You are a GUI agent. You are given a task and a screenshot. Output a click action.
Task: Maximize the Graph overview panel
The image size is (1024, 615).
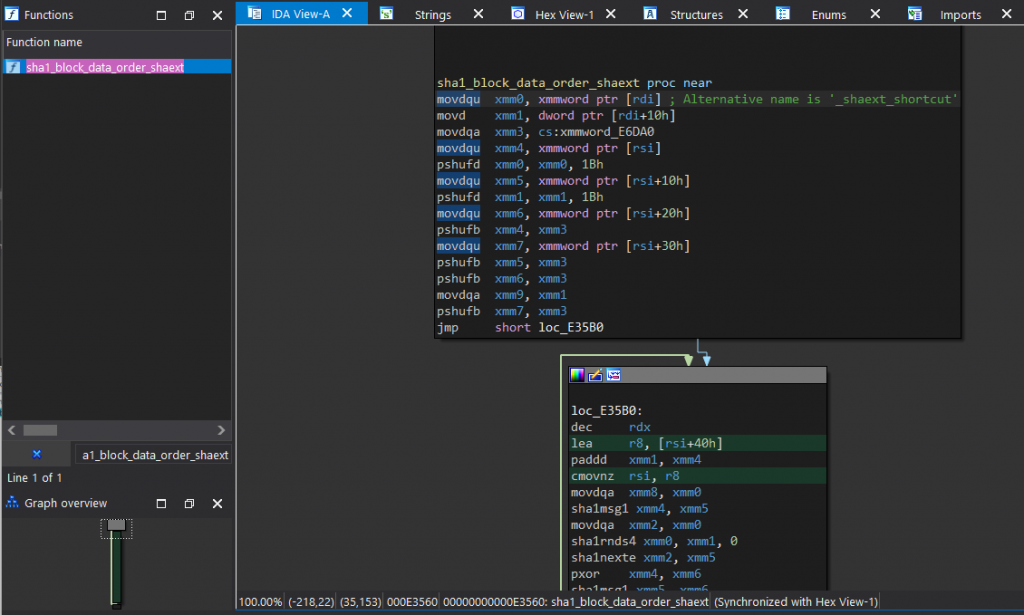pyautogui.click(x=161, y=503)
